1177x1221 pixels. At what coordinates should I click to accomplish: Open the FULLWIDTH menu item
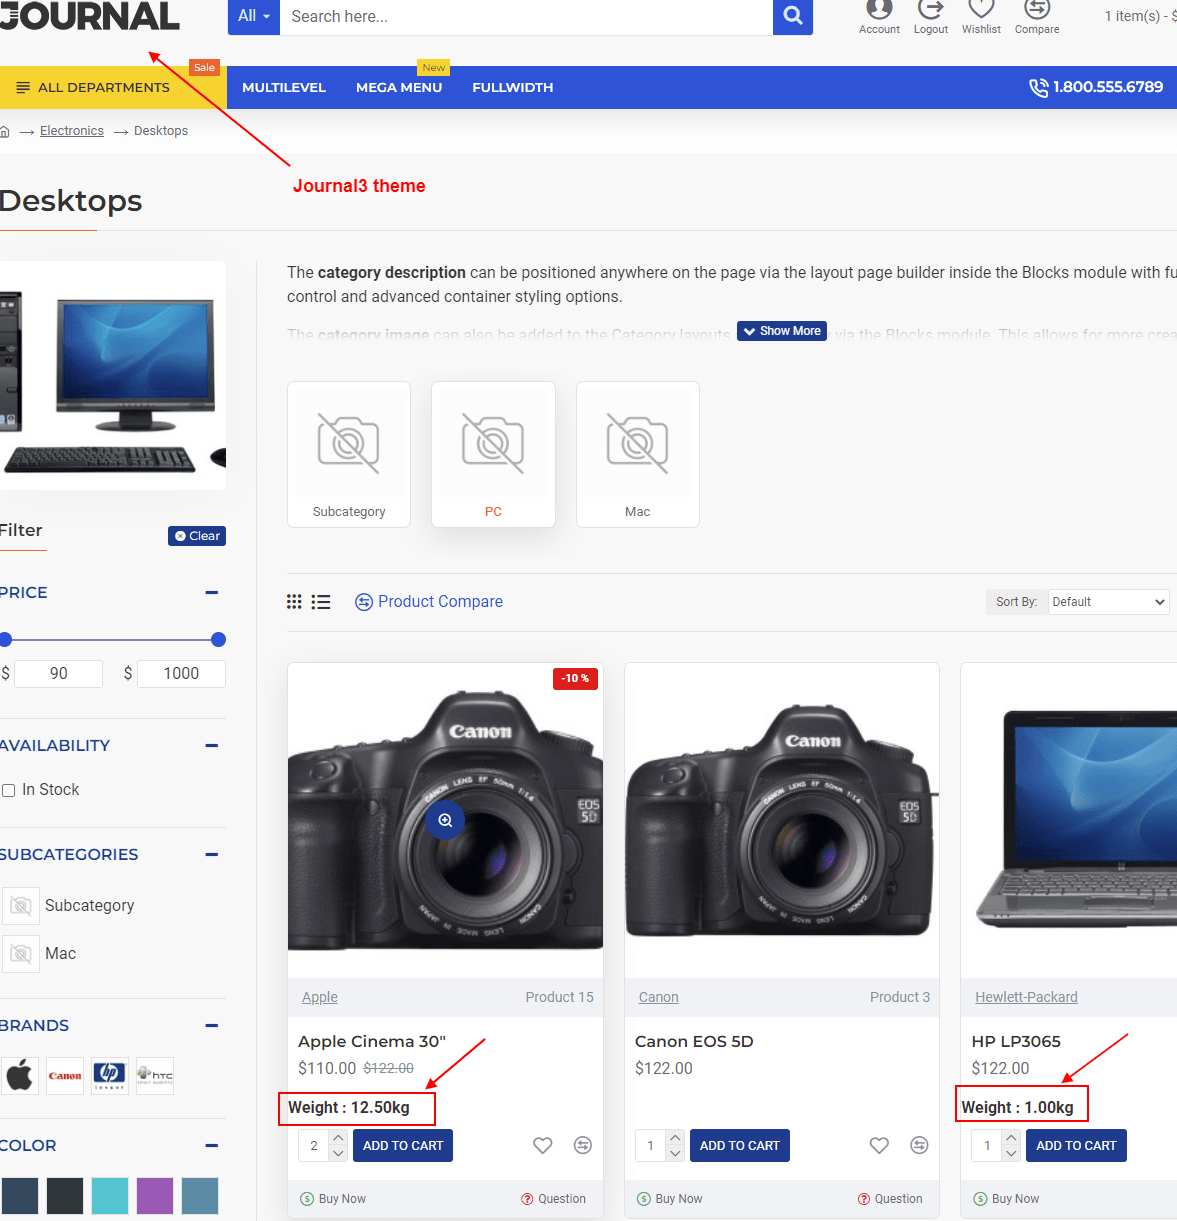[513, 88]
